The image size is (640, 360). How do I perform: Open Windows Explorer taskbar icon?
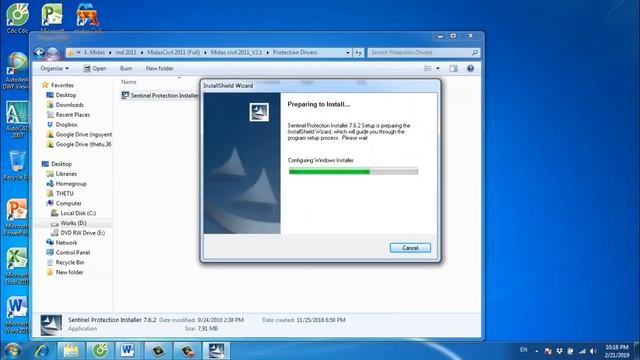71,351
